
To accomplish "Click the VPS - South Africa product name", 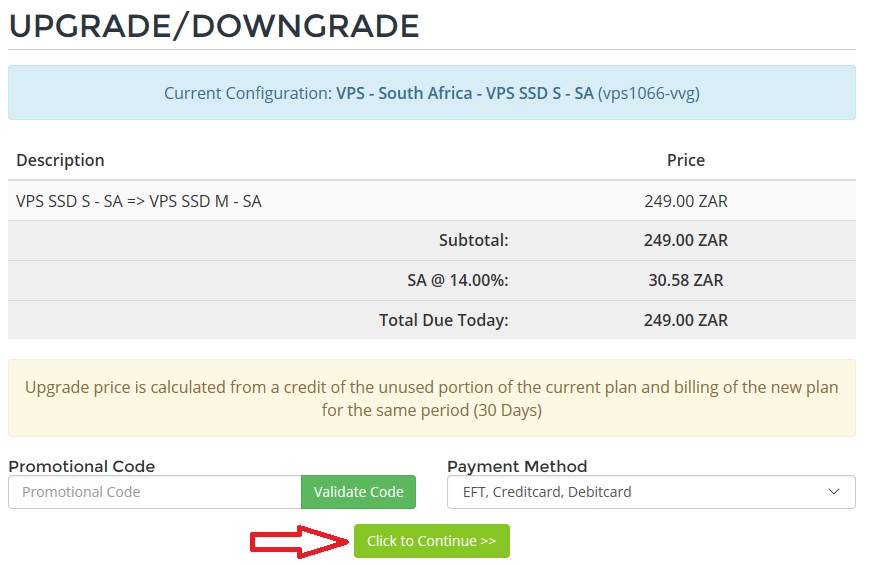I will tap(404, 93).
